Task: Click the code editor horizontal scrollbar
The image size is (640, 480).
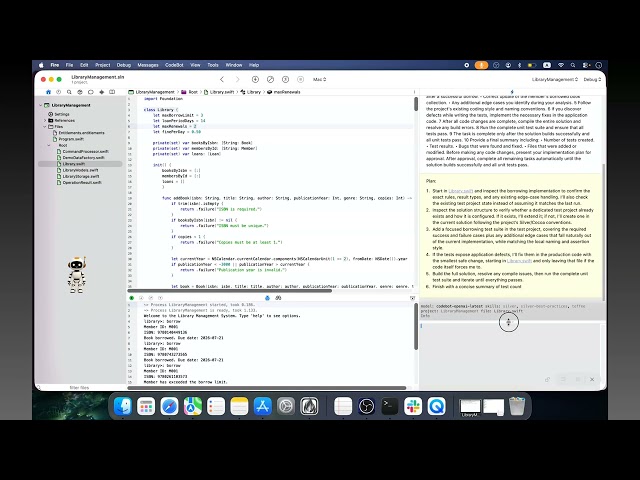Action: click(x=230, y=291)
